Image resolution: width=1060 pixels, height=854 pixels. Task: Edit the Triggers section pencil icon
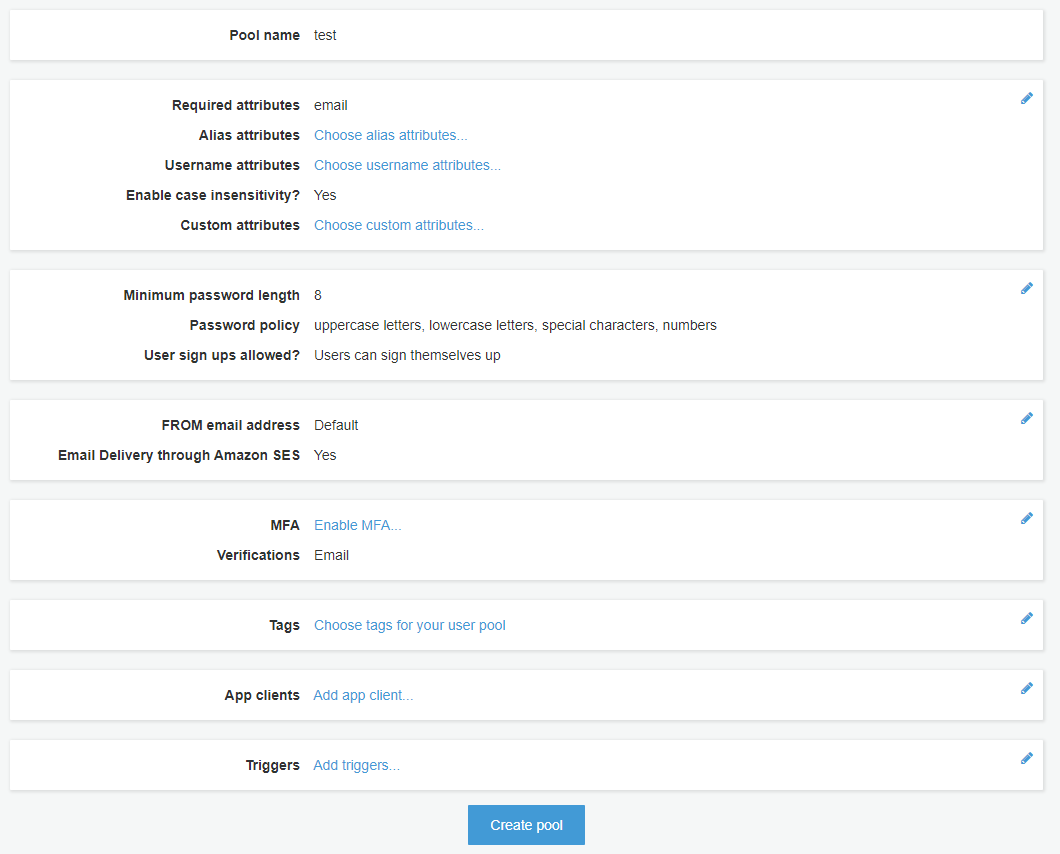coord(1026,759)
